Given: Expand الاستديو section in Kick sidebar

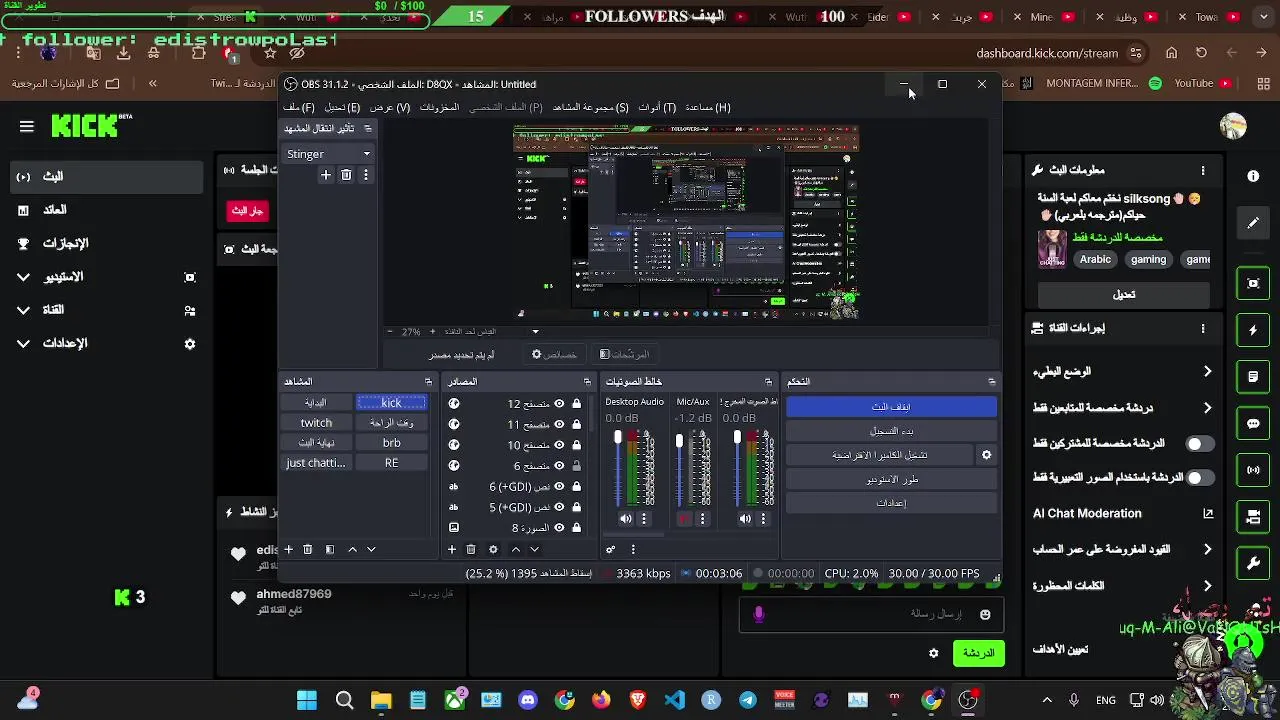Looking at the screenshot, I should [x=24, y=277].
